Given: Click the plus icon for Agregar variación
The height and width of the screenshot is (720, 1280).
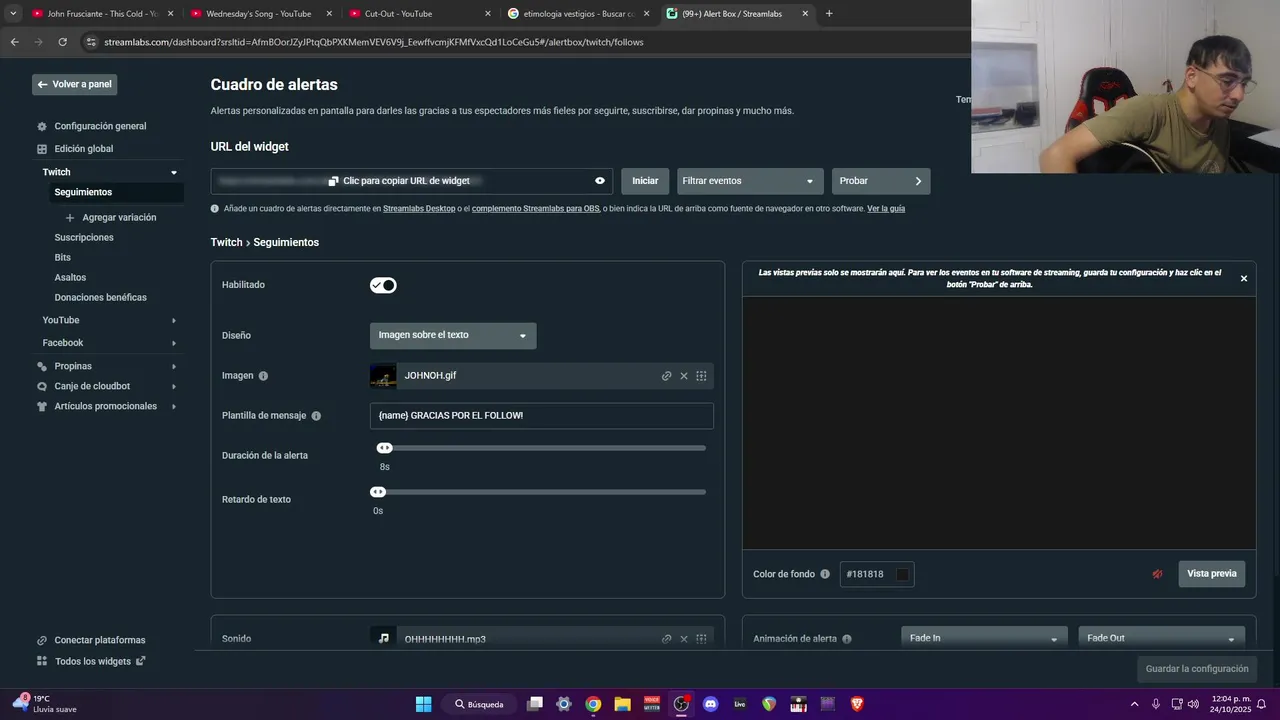Looking at the screenshot, I should click(70, 218).
